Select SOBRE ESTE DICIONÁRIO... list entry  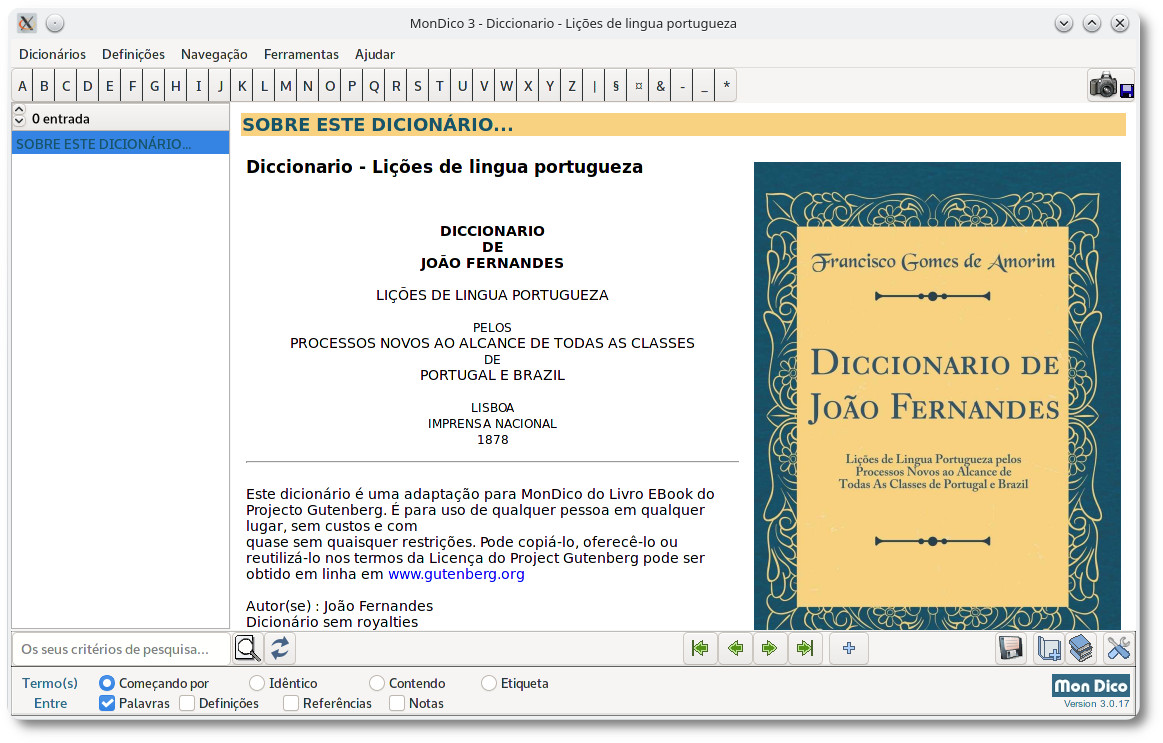coord(120,143)
